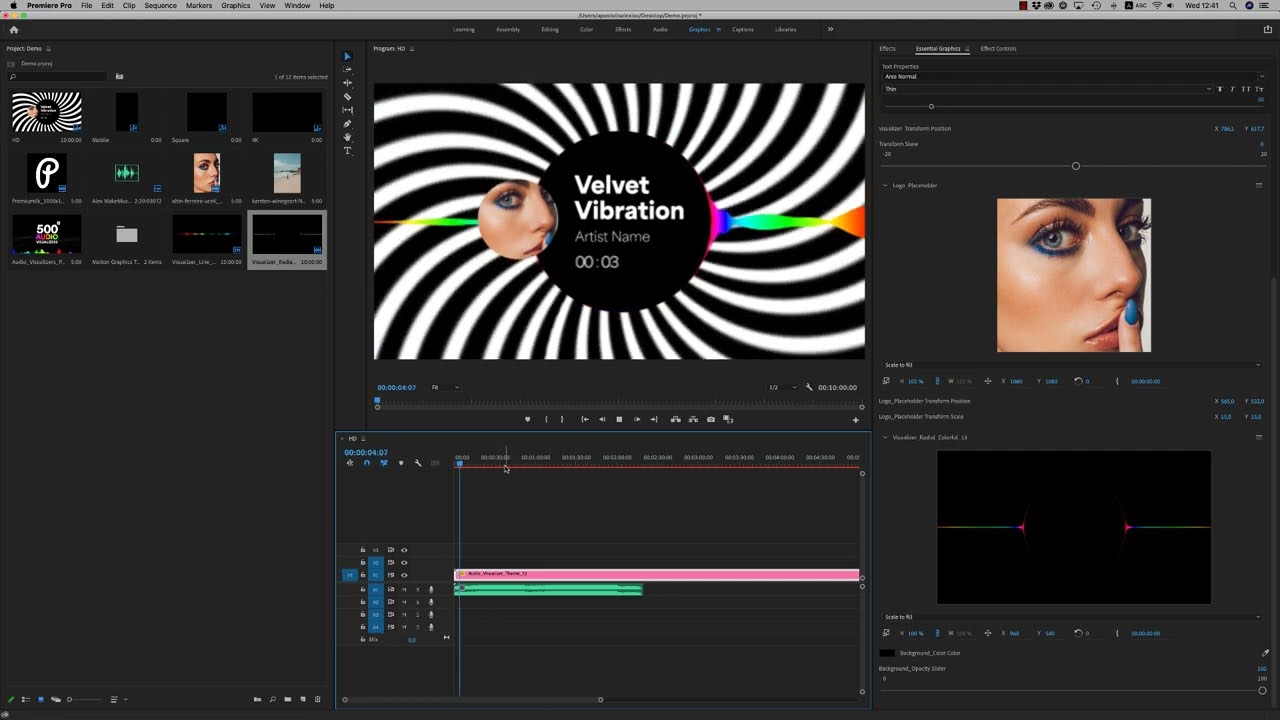Select the Pen tool
Image resolution: width=1280 pixels, height=720 pixels.
347,124
